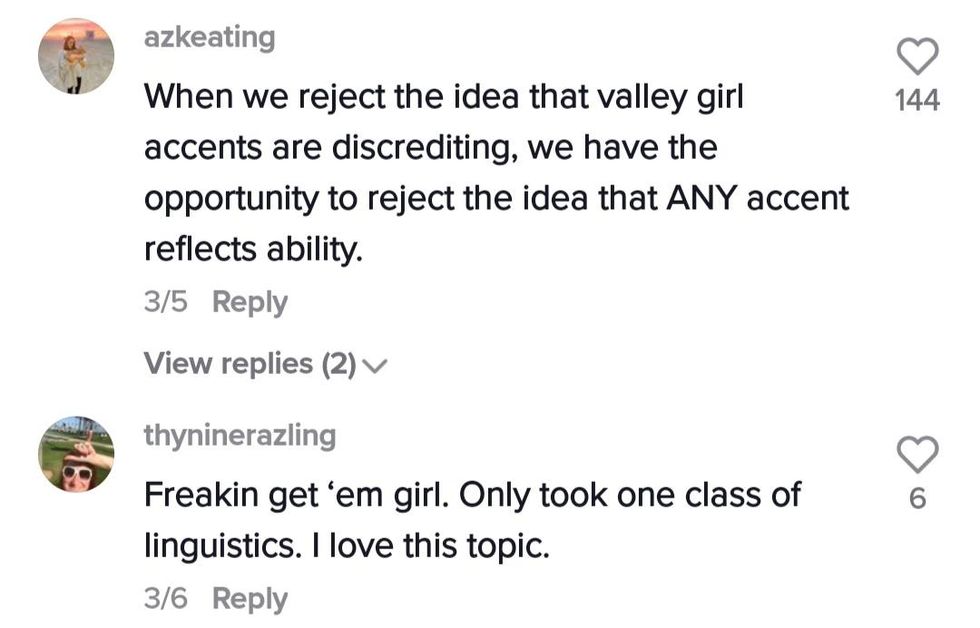Visit the thyninerazling username link

pos(240,435)
